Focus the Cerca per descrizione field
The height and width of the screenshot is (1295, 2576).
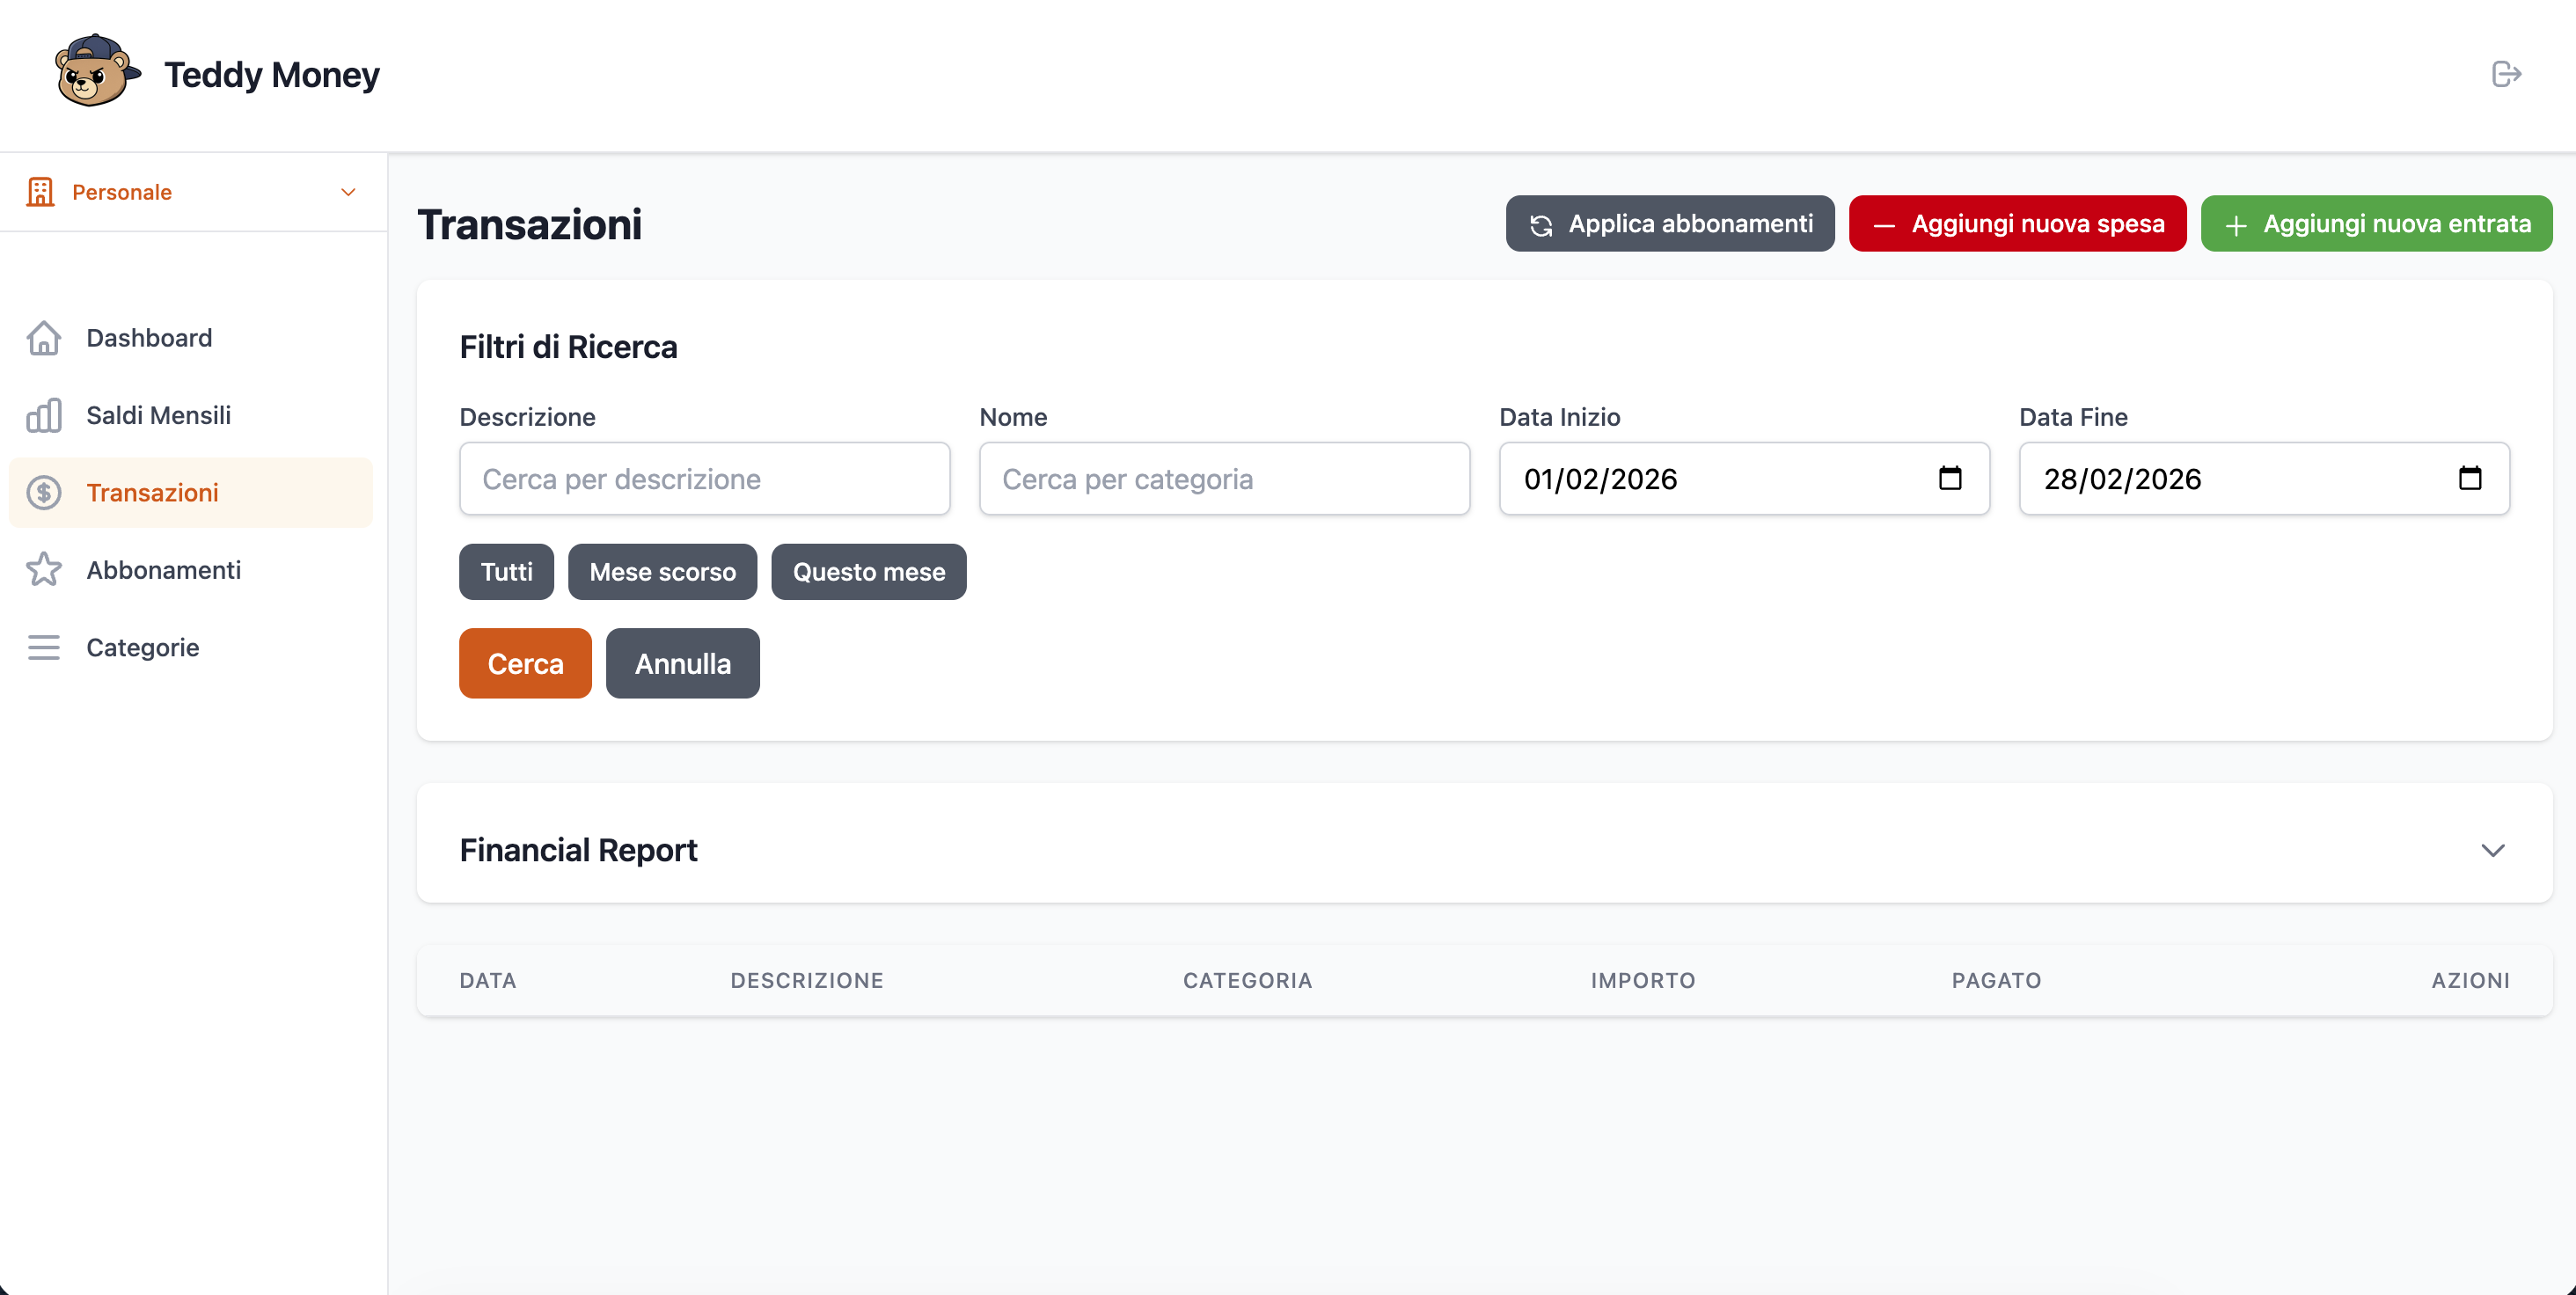pos(704,479)
